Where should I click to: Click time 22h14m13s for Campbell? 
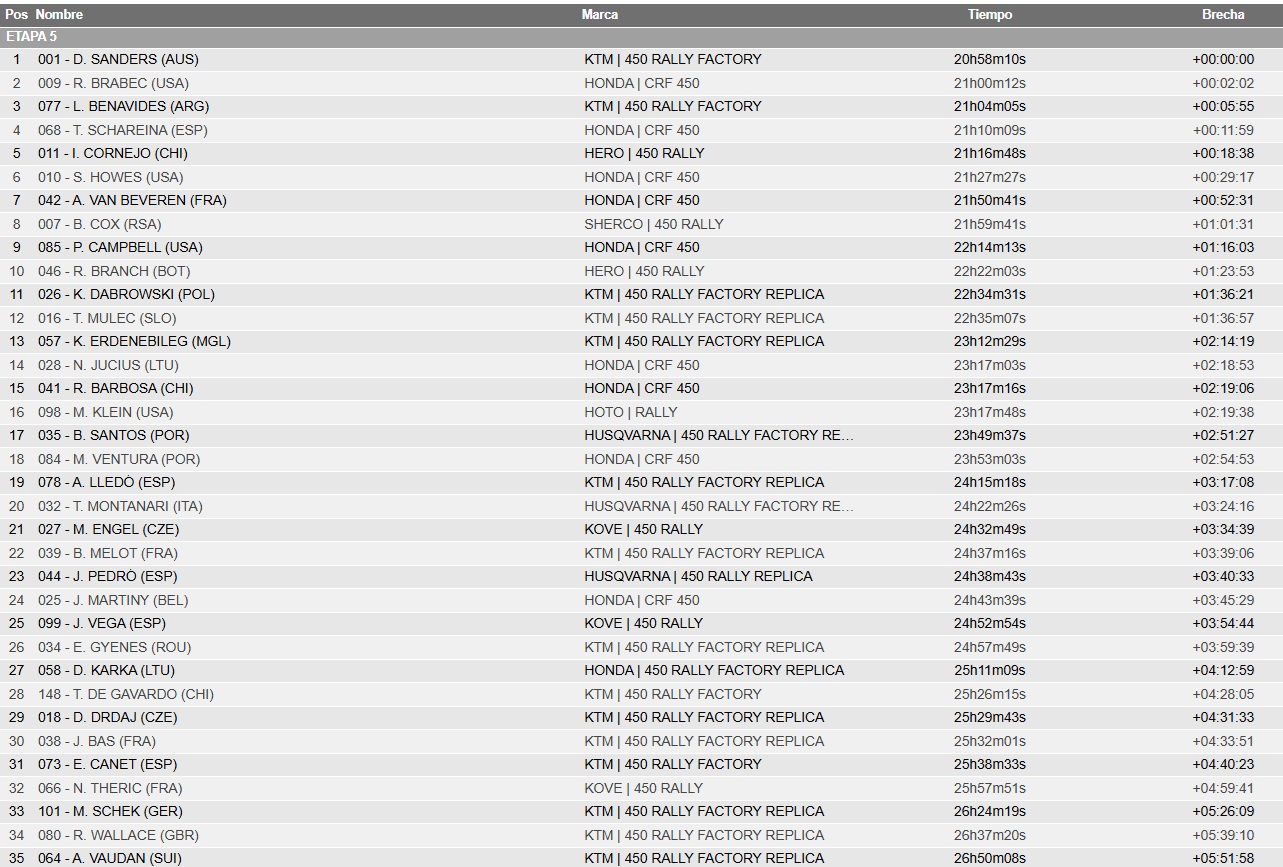tap(990, 247)
